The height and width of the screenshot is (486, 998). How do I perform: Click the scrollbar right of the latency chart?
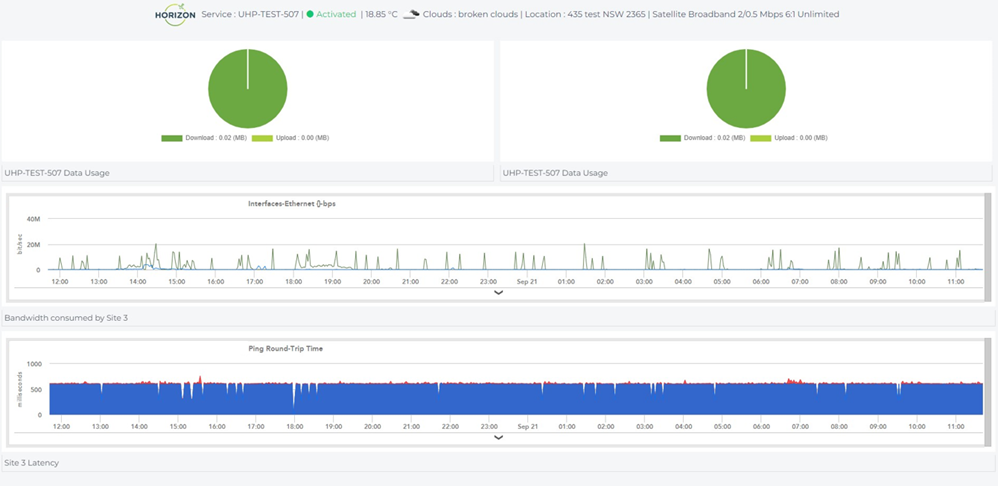coord(989,390)
